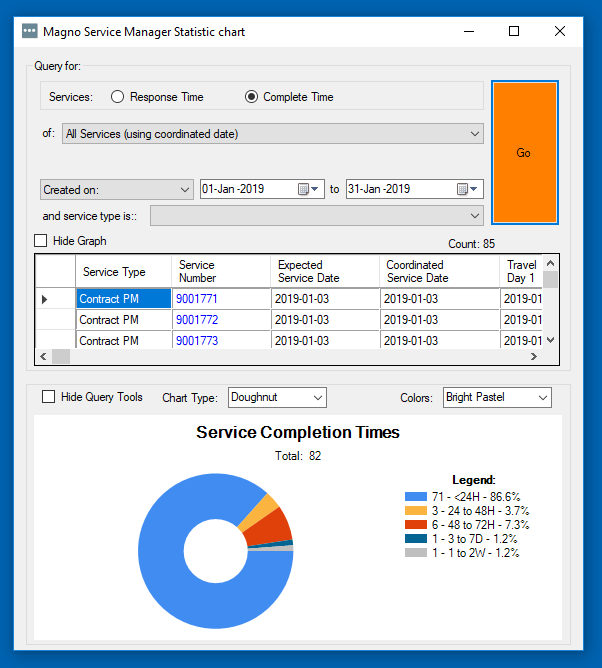Viewport: 602px width, 668px height.
Task: Maximize the Statistic chart window
Action: pyautogui.click(x=514, y=31)
